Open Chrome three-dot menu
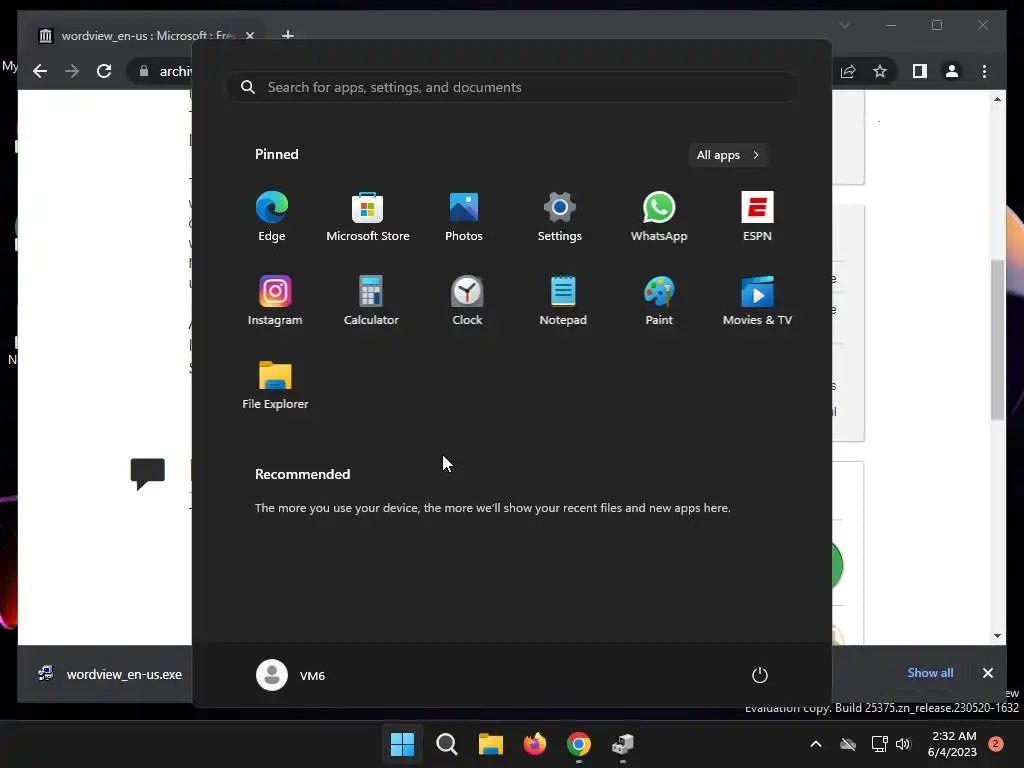Image resolution: width=1024 pixels, height=768 pixels. tap(984, 71)
